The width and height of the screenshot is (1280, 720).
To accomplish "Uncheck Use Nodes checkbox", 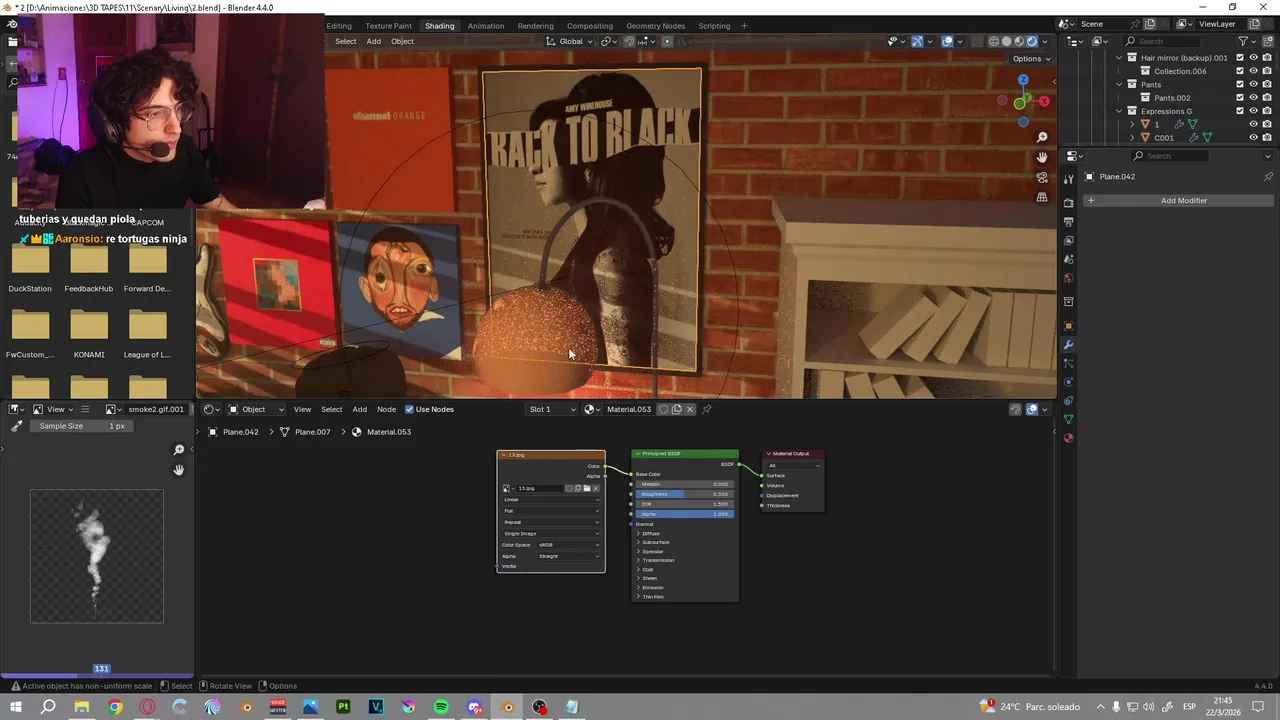I will [x=409, y=409].
